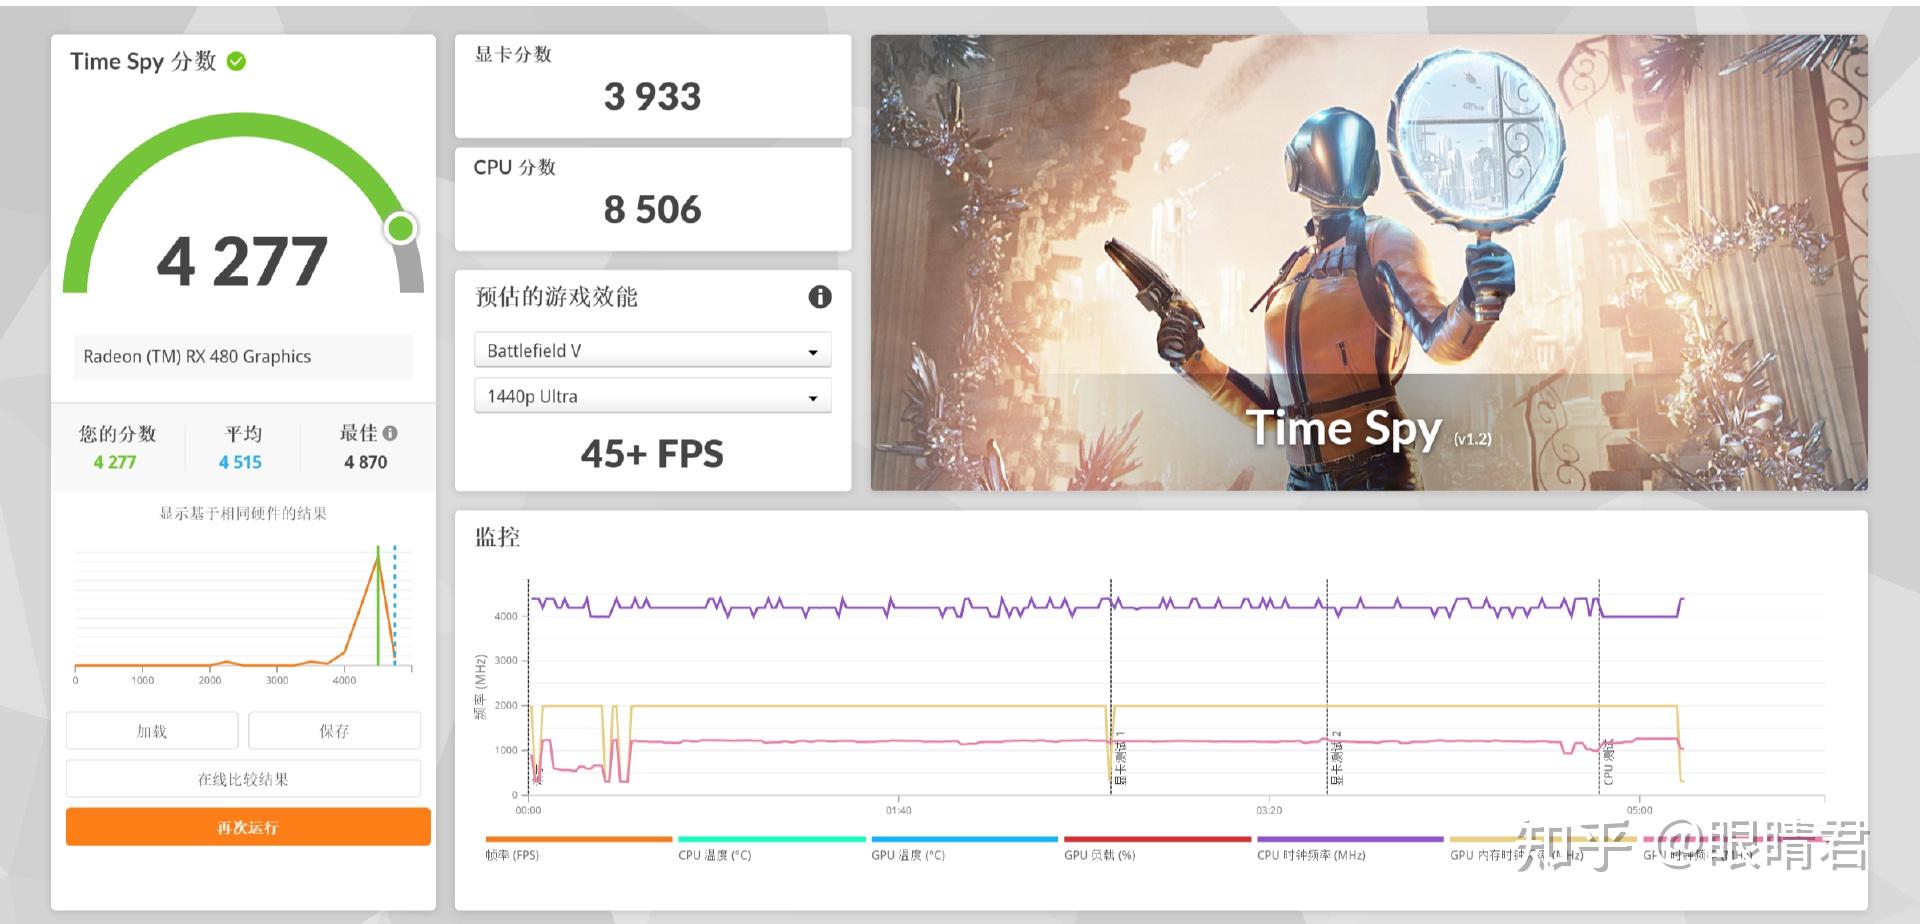Click the Time Spy (v1.2) preview image
Image resolution: width=1920 pixels, height=924 pixels.
1369,263
